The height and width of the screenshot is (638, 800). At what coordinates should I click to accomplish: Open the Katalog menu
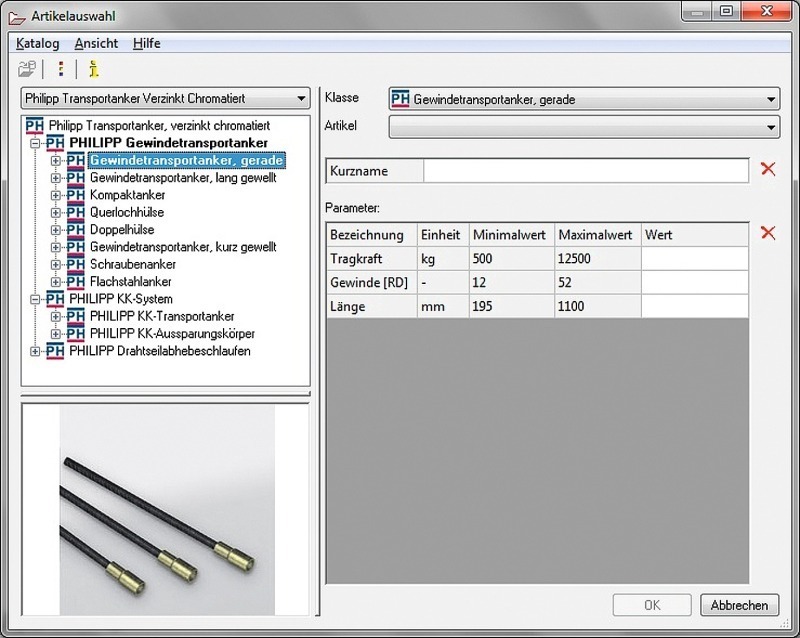(x=37, y=44)
